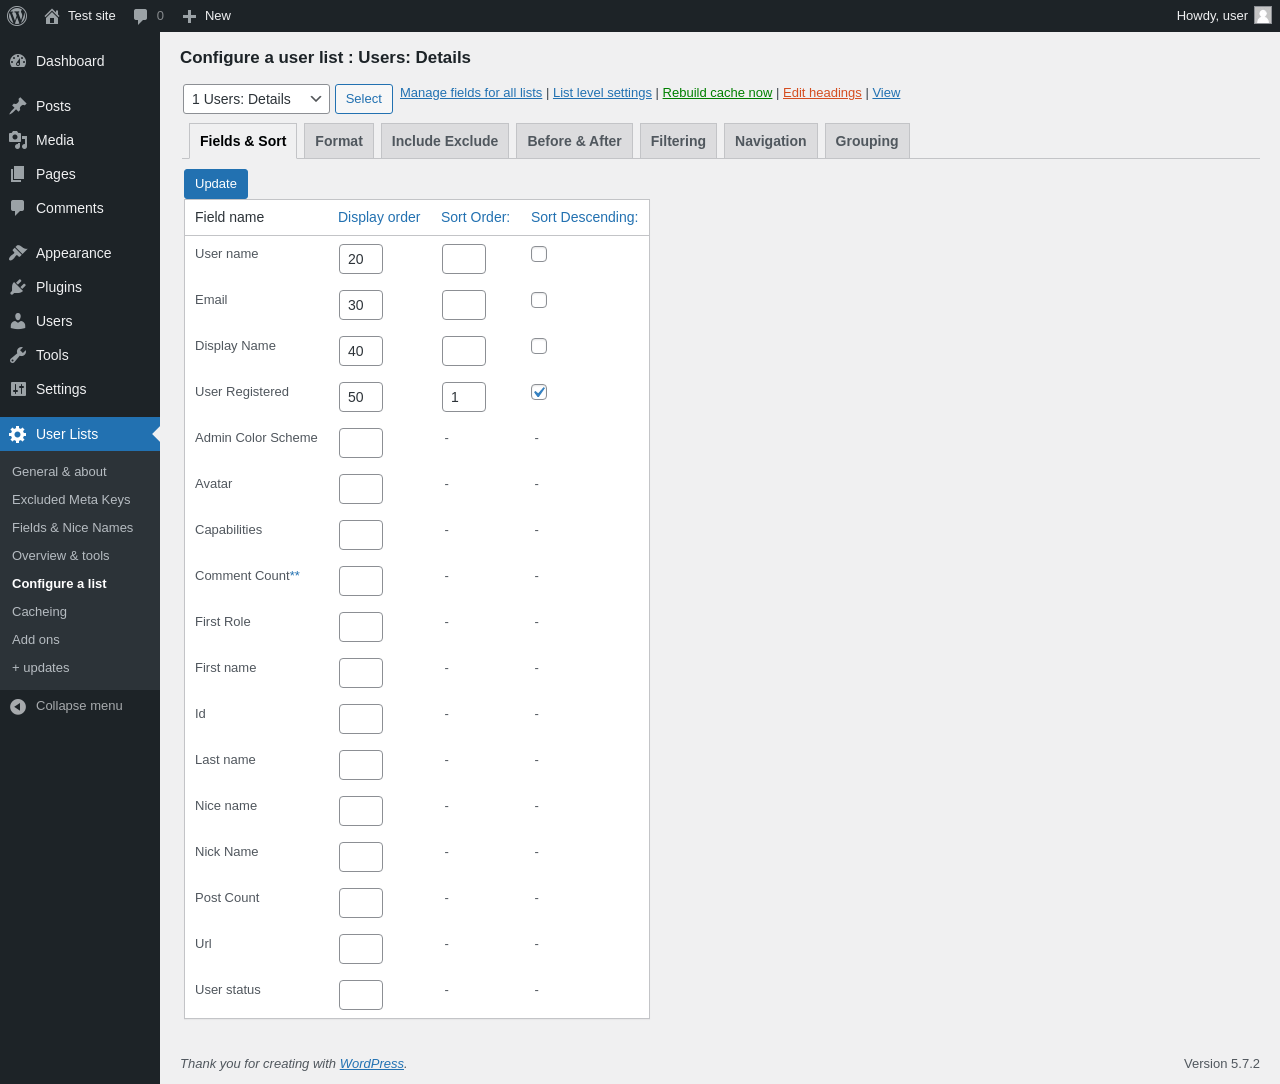This screenshot has height=1084, width=1280.
Task: Click Display order field for Avatar
Action: pos(361,489)
